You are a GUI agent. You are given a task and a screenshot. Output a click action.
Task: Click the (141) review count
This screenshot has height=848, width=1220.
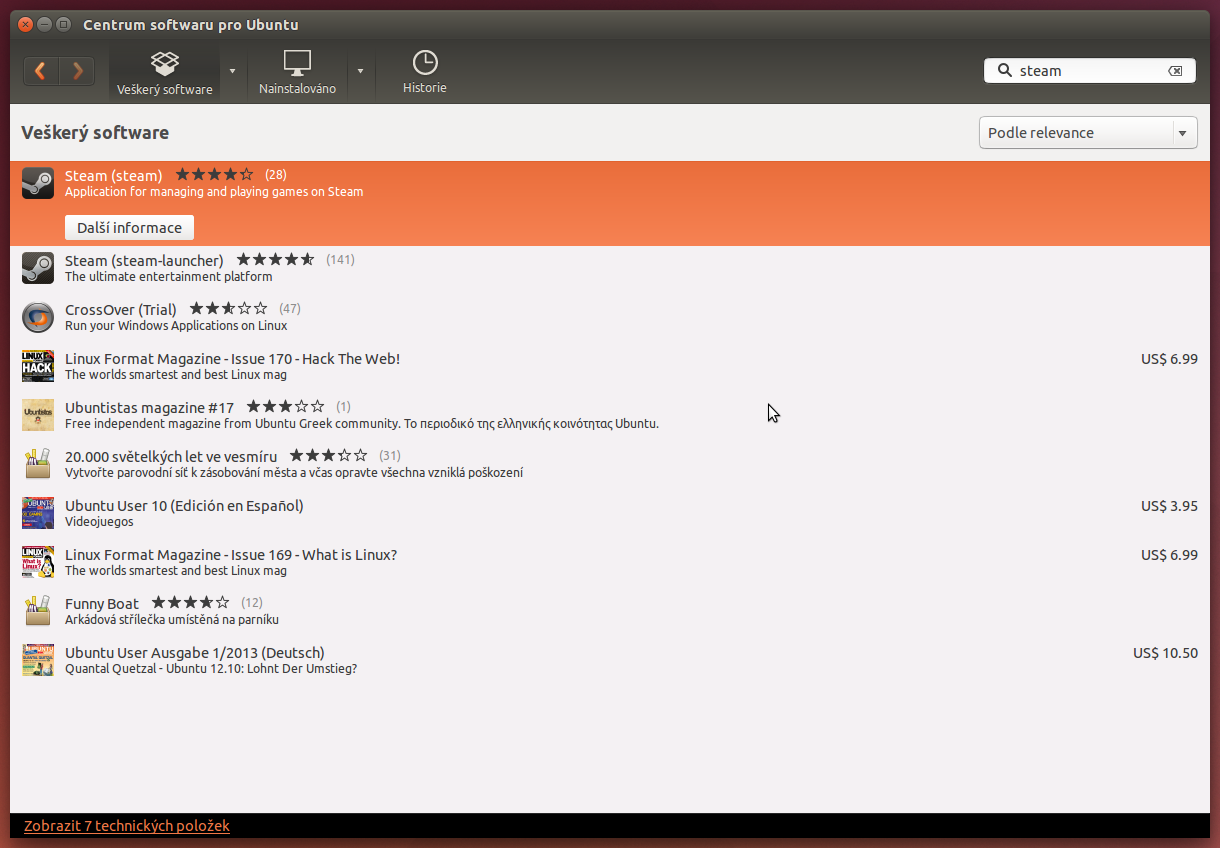click(340, 260)
